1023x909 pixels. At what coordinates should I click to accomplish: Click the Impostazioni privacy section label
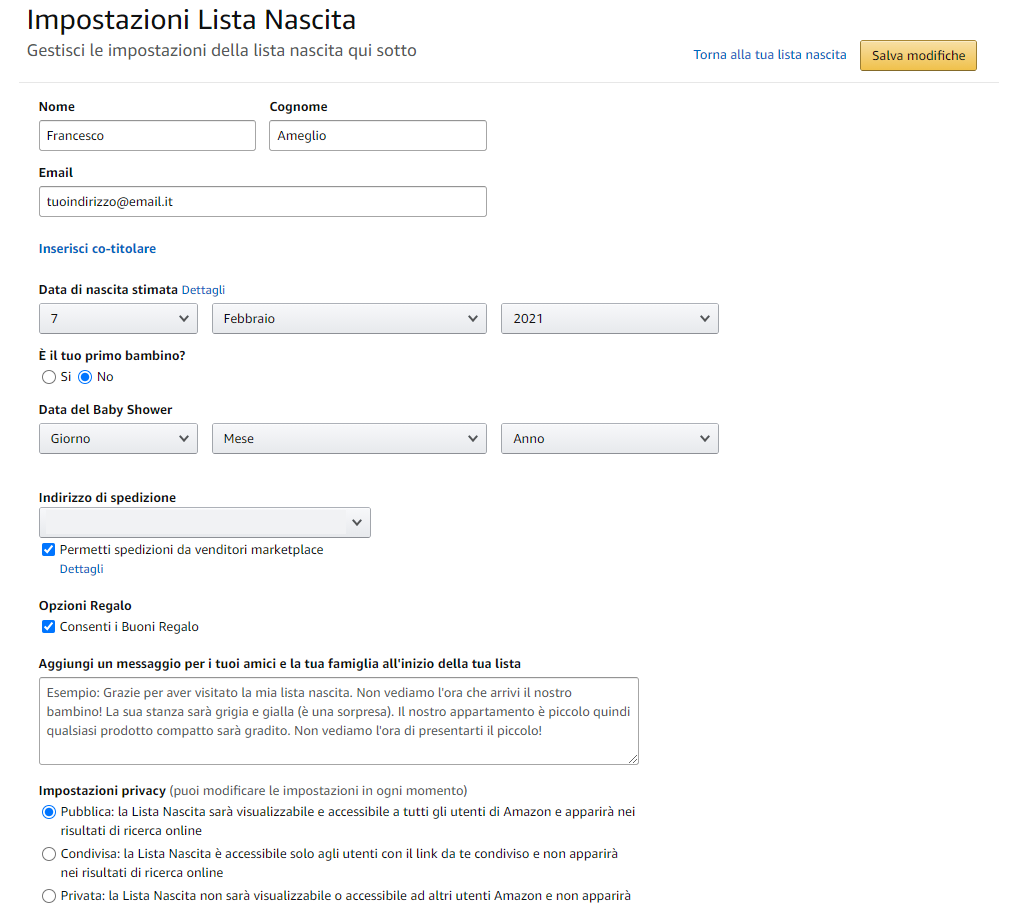click(x=102, y=791)
